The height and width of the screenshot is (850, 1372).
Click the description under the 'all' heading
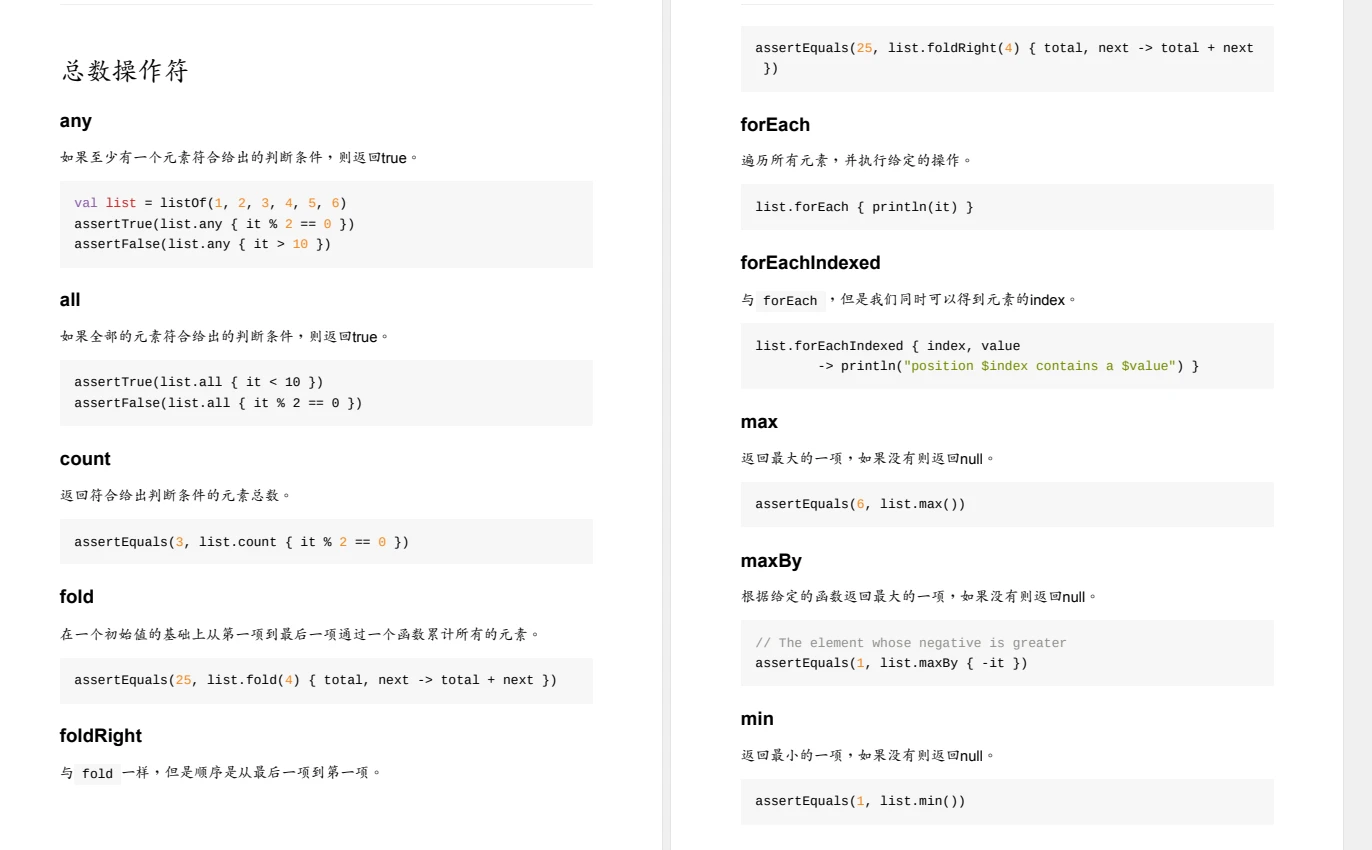pos(224,336)
